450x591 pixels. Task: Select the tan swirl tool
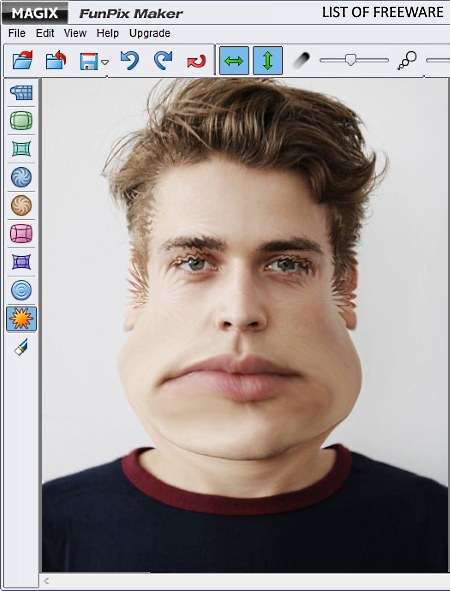21,205
